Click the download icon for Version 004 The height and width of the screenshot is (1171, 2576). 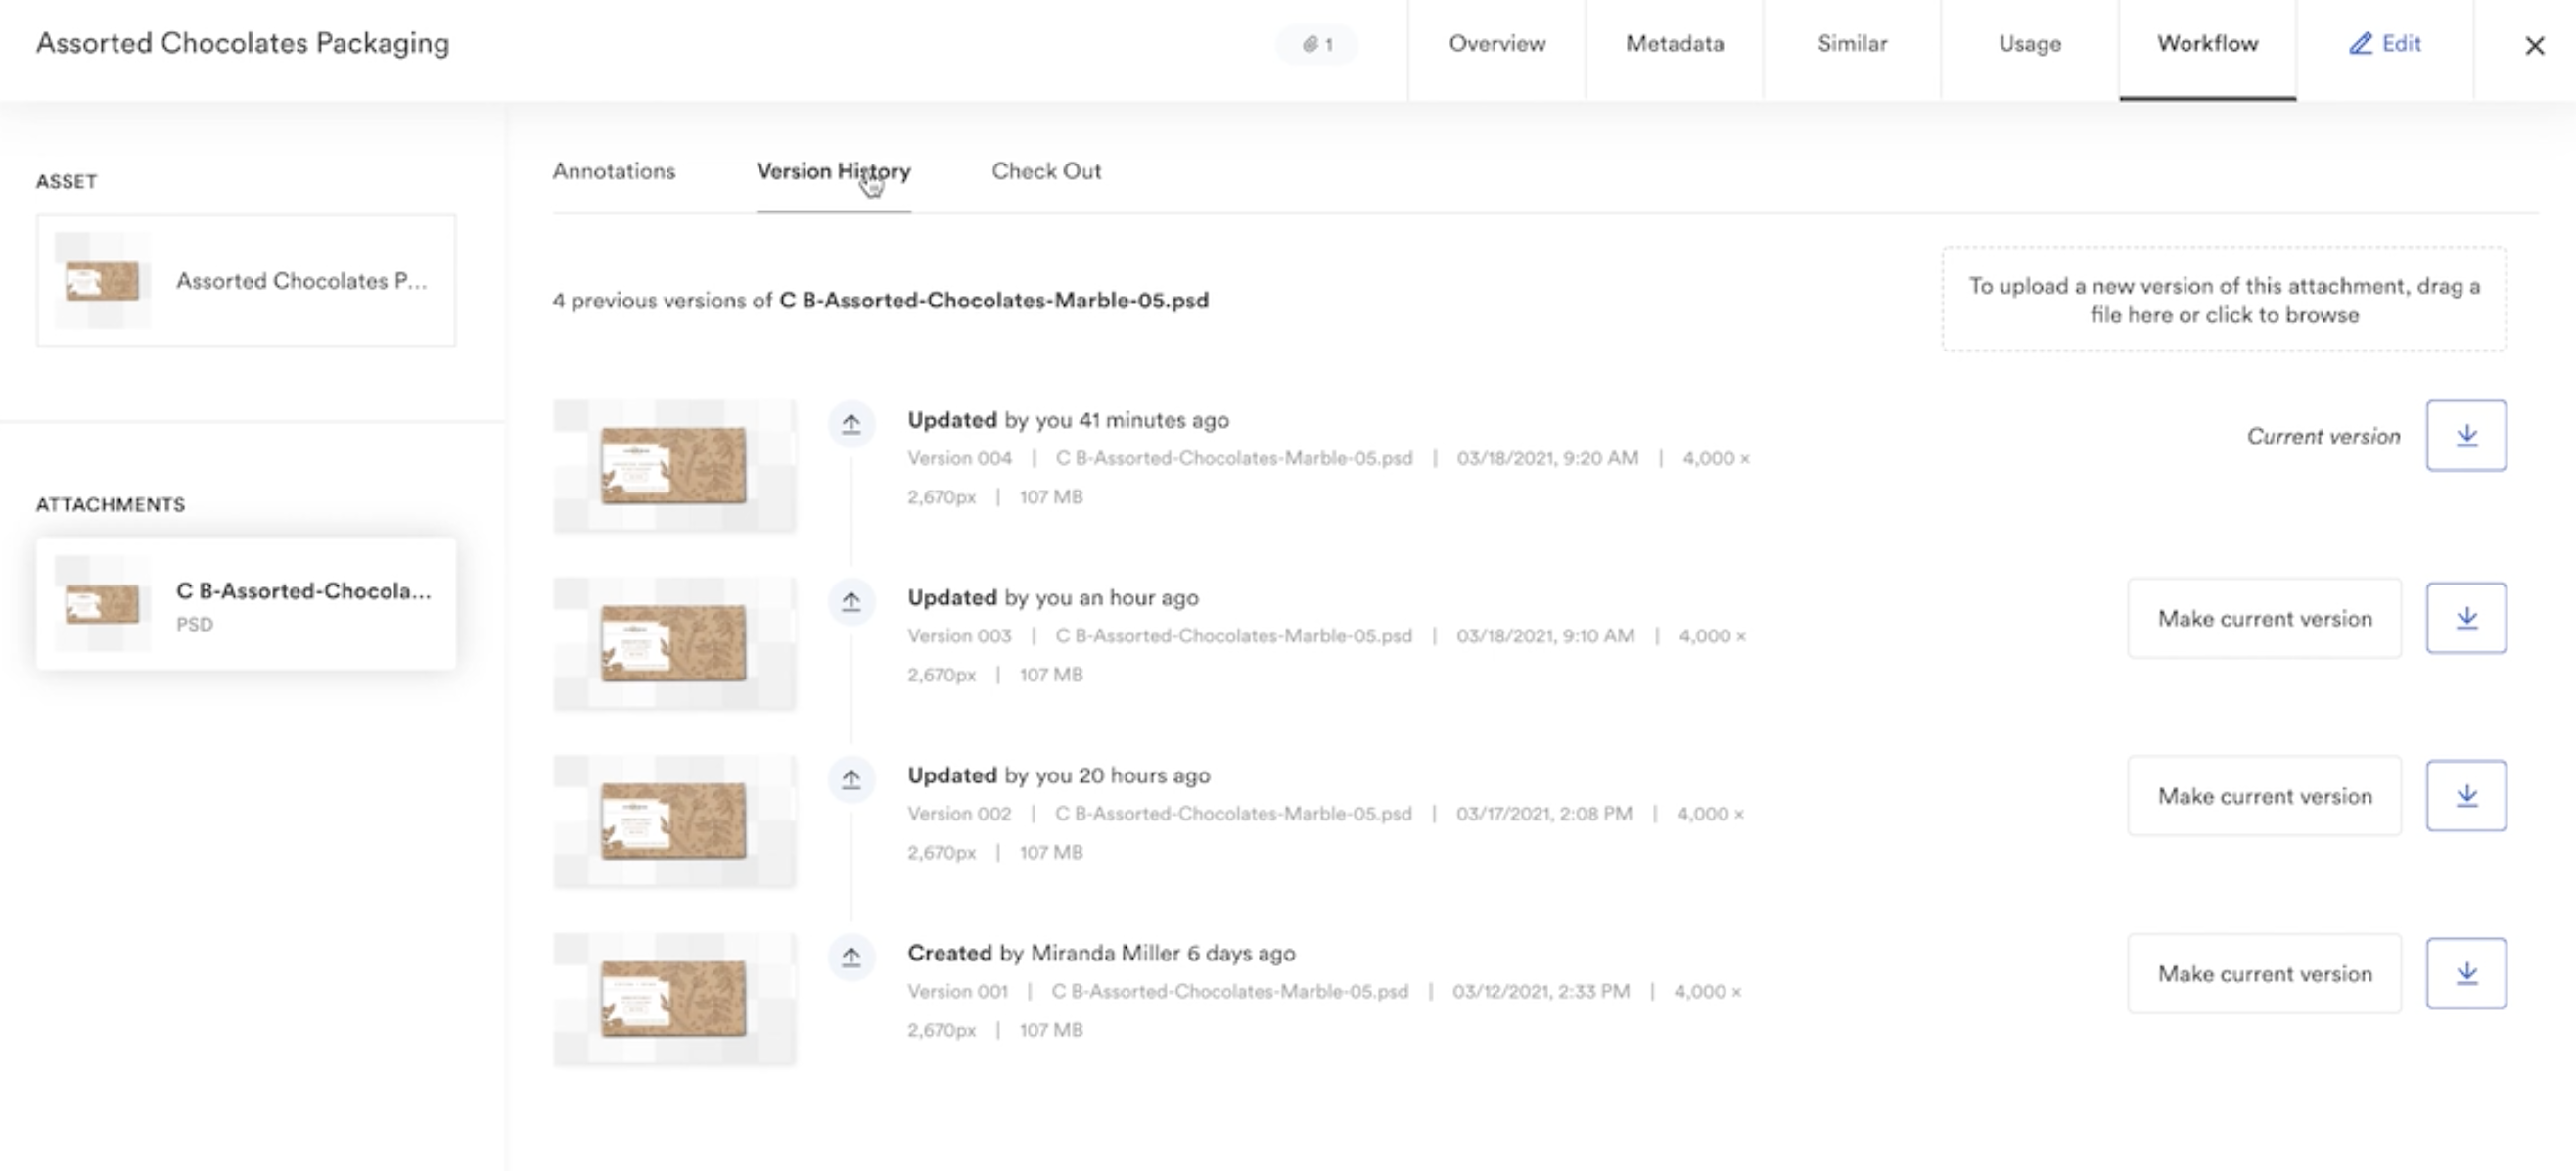click(2466, 436)
